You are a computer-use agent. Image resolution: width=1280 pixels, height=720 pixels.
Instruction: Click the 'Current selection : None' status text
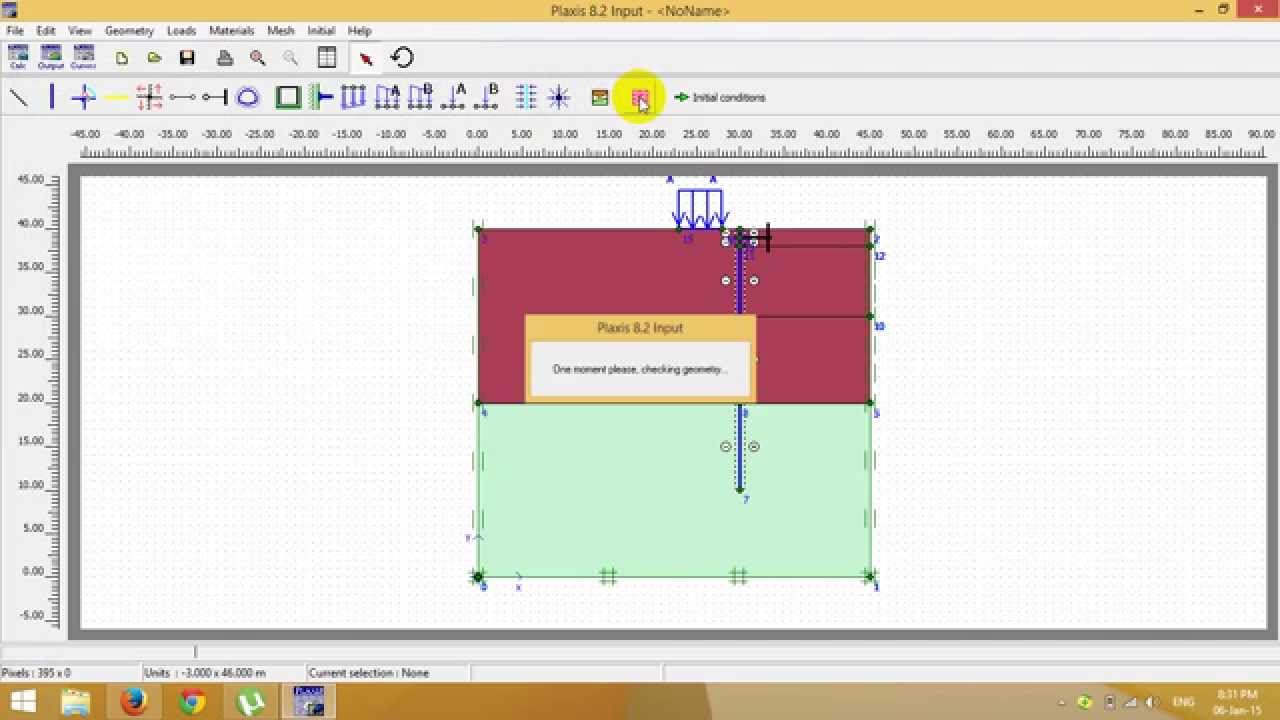[369, 673]
